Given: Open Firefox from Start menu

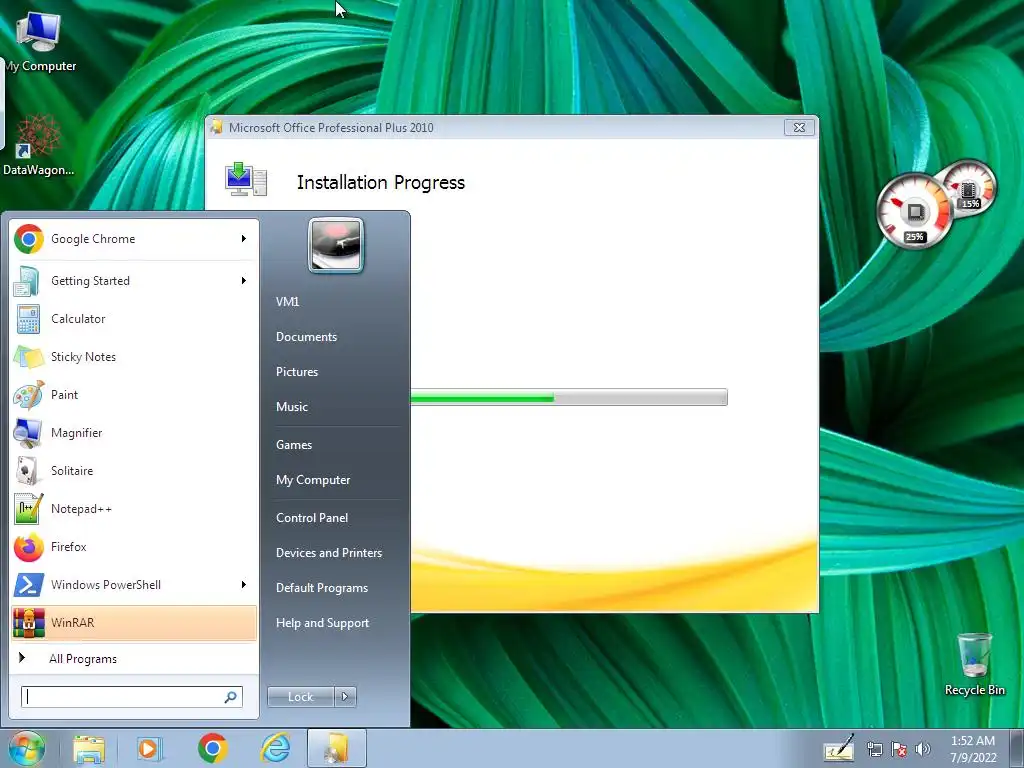Looking at the screenshot, I should coord(134,547).
